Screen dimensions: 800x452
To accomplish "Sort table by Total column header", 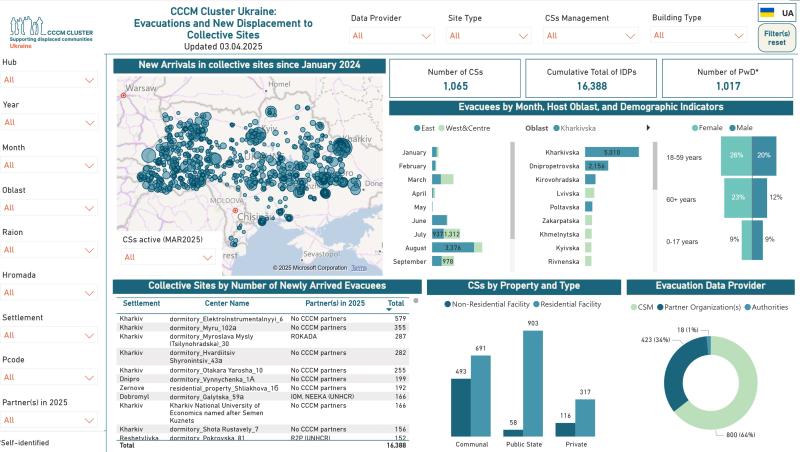I will pos(396,303).
